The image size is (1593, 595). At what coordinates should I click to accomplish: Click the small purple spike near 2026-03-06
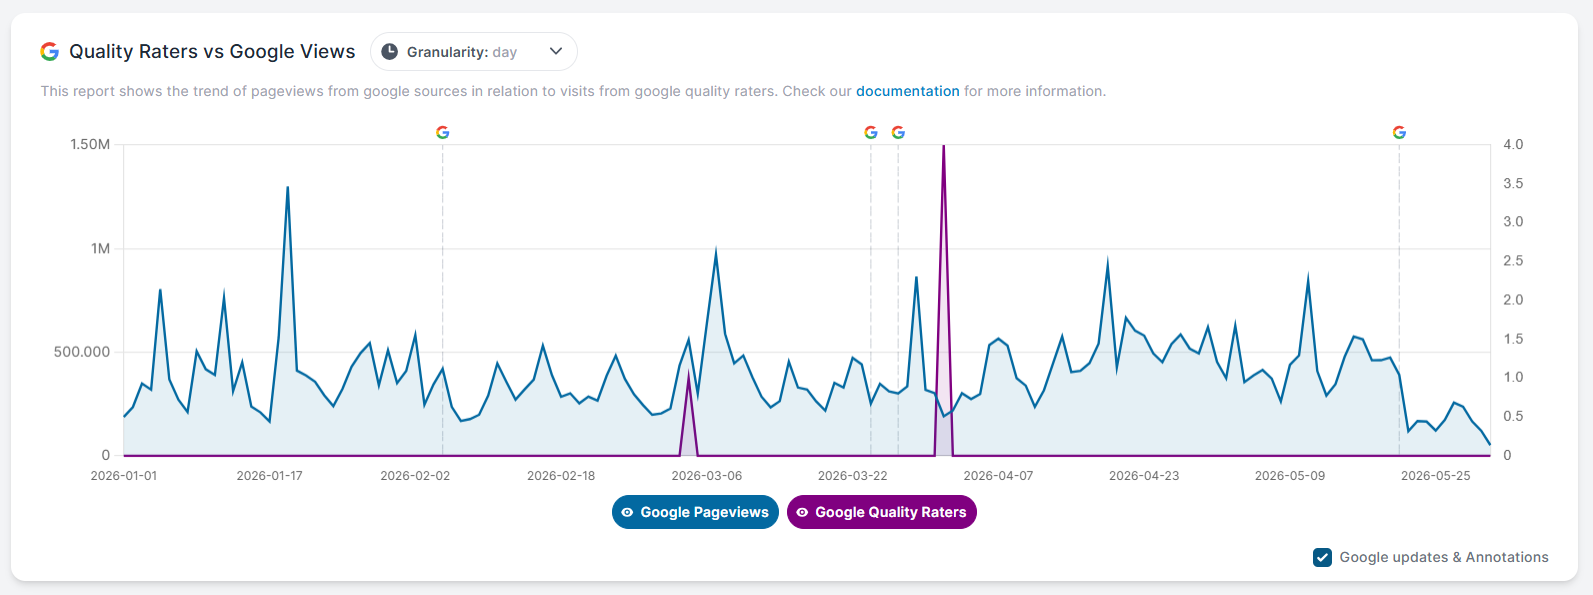[x=688, y=380]
